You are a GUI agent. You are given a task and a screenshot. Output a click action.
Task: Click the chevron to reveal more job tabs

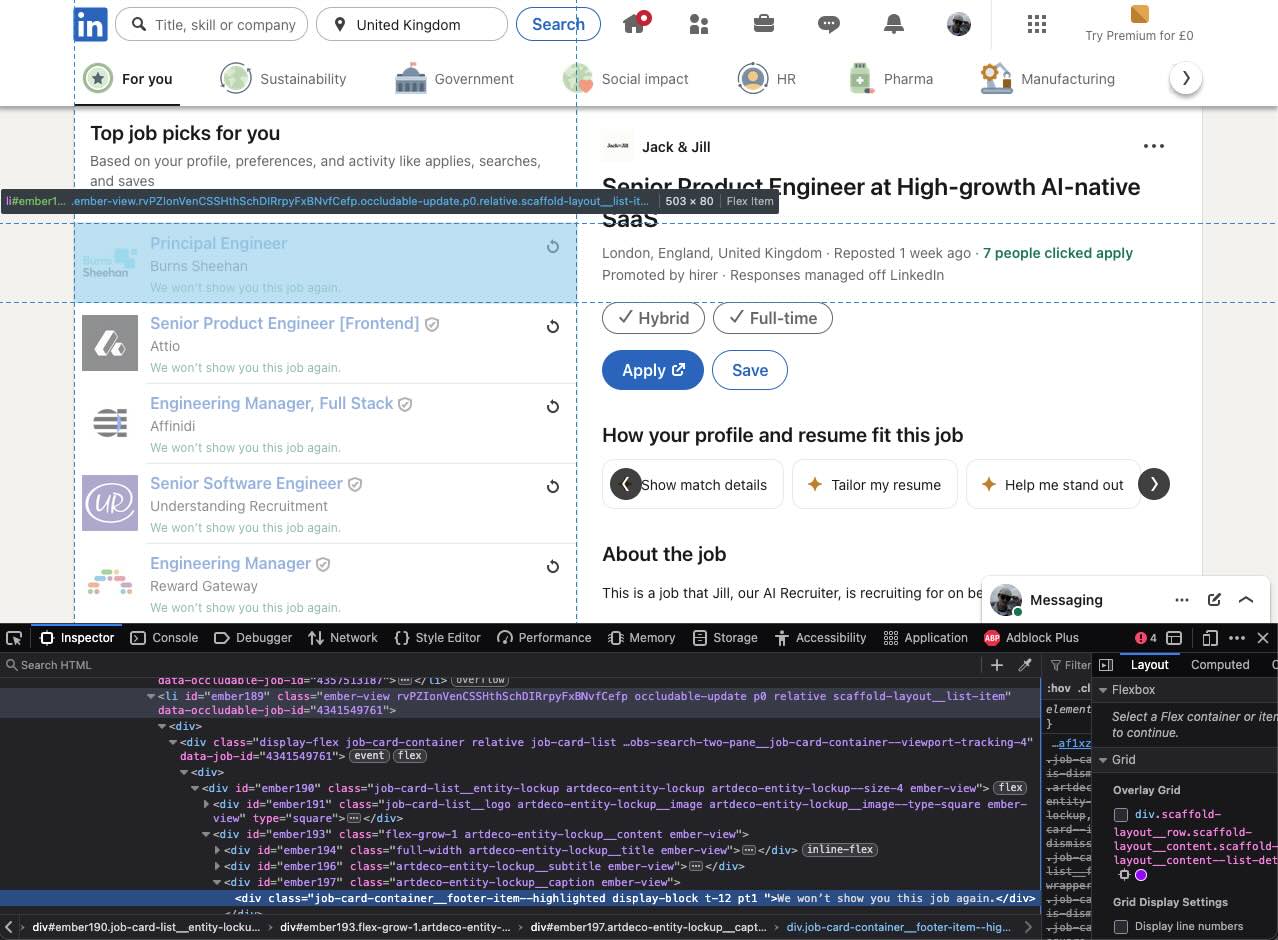(1186, 77)
